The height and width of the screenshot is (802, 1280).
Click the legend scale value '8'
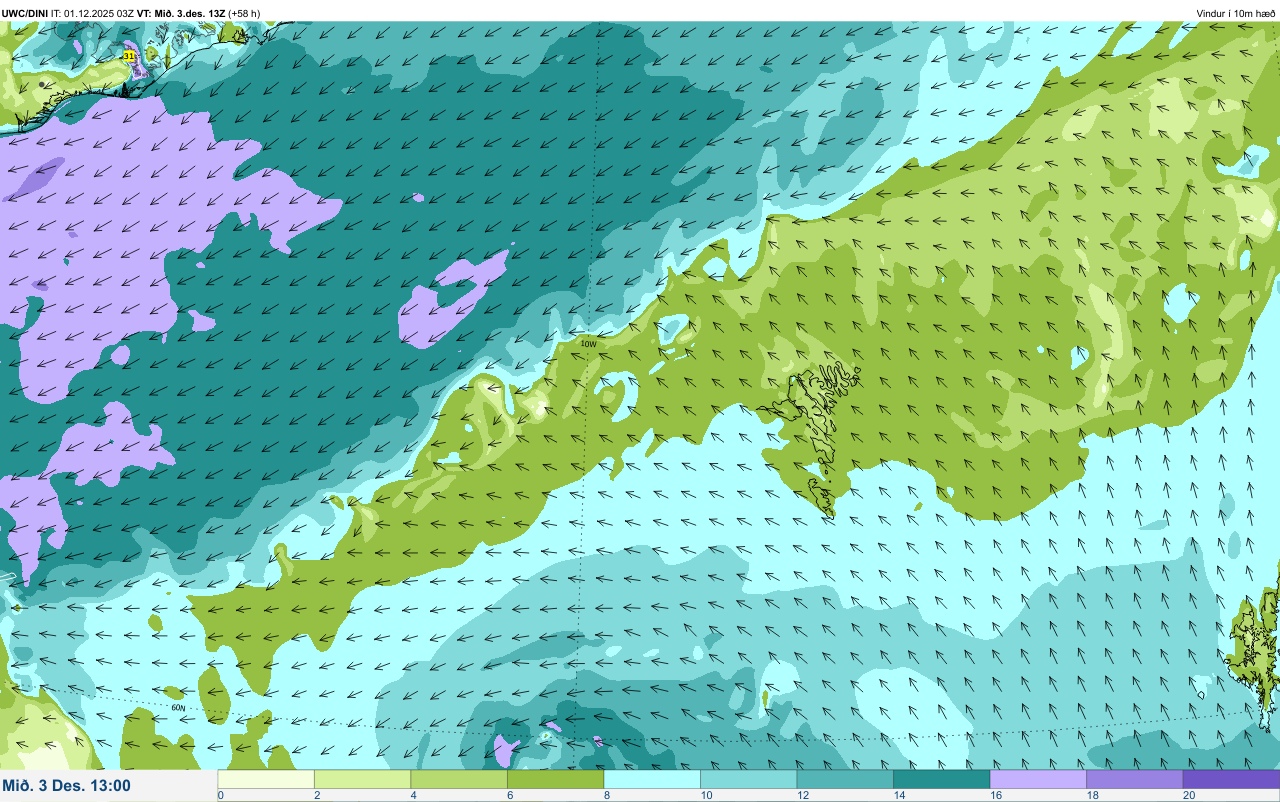coord(605,795)
